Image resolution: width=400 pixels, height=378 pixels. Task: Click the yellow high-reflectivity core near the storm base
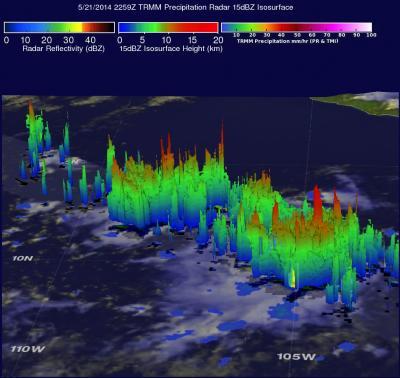[x=292, y=278]
